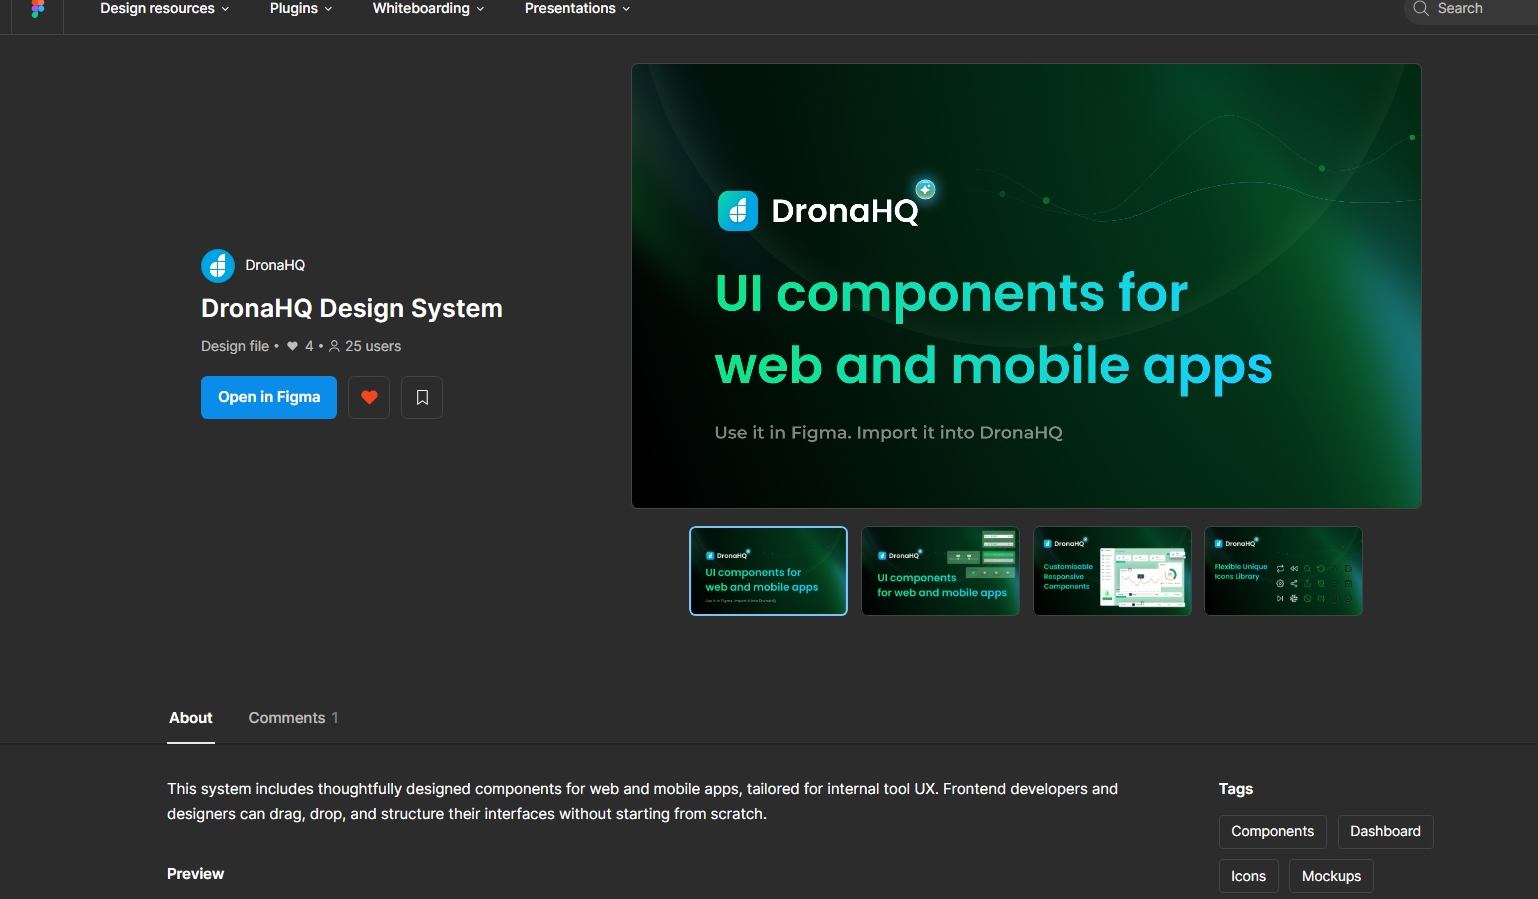Select the Flexible Unique Icons Library thumbnail
Viewport: 1538px width, 899px height.
(x=1283, y=571)
